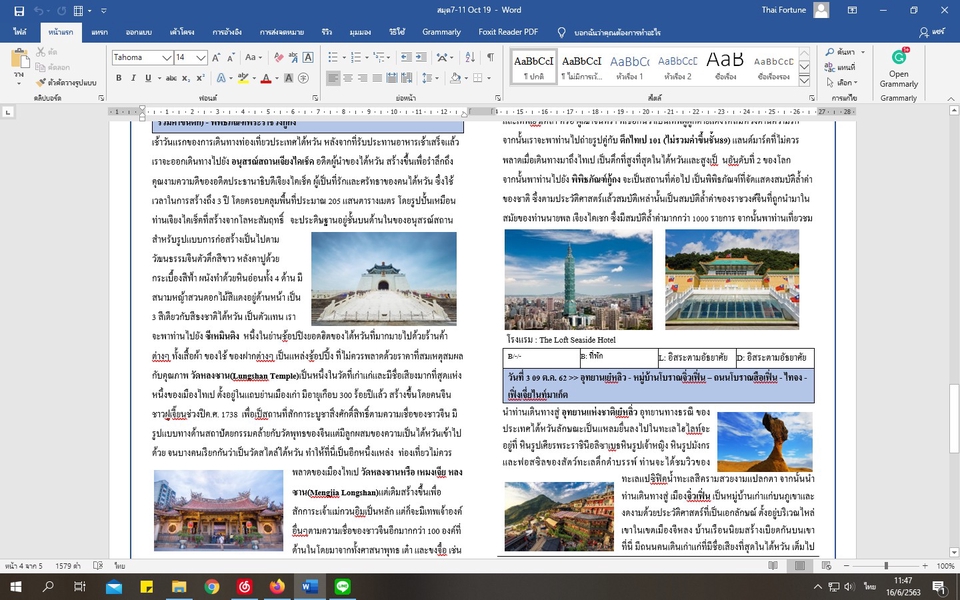Switch to Read Mode view in status bar
The height and width of the screenshot is (600, 960).
click(773, 566)
